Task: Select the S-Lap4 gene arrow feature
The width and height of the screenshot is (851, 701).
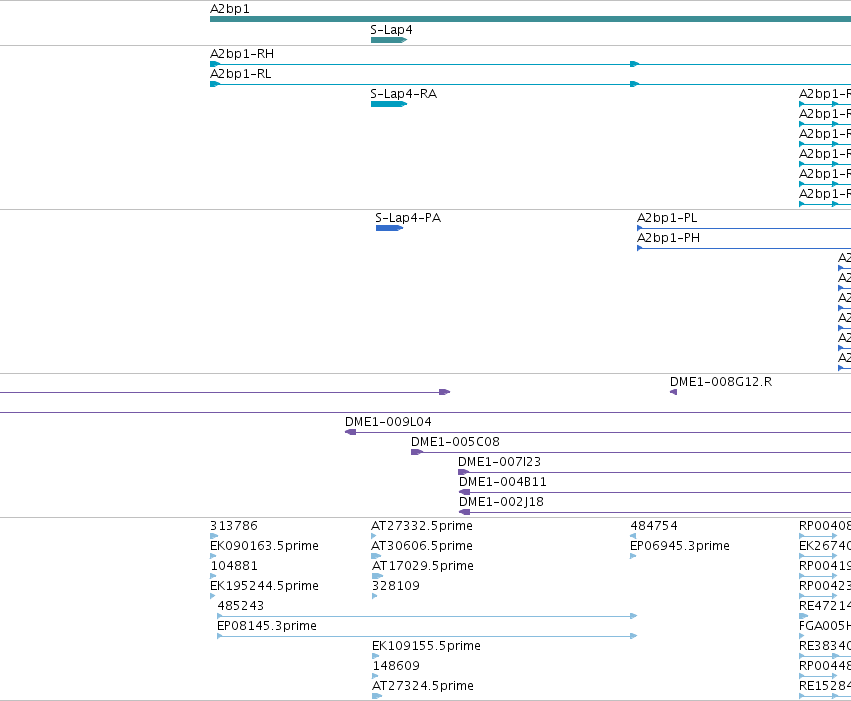Action: tap(389, 40)
